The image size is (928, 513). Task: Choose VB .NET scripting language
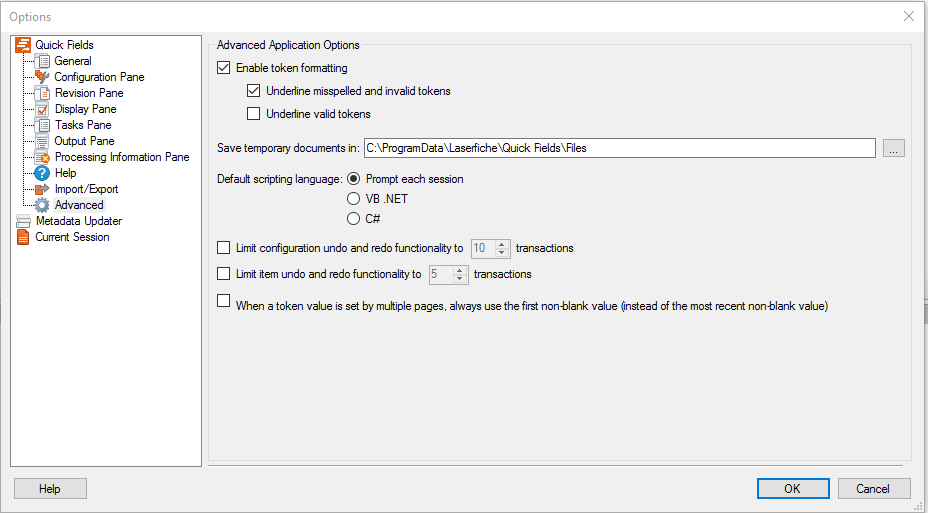[x=353, y=199]
